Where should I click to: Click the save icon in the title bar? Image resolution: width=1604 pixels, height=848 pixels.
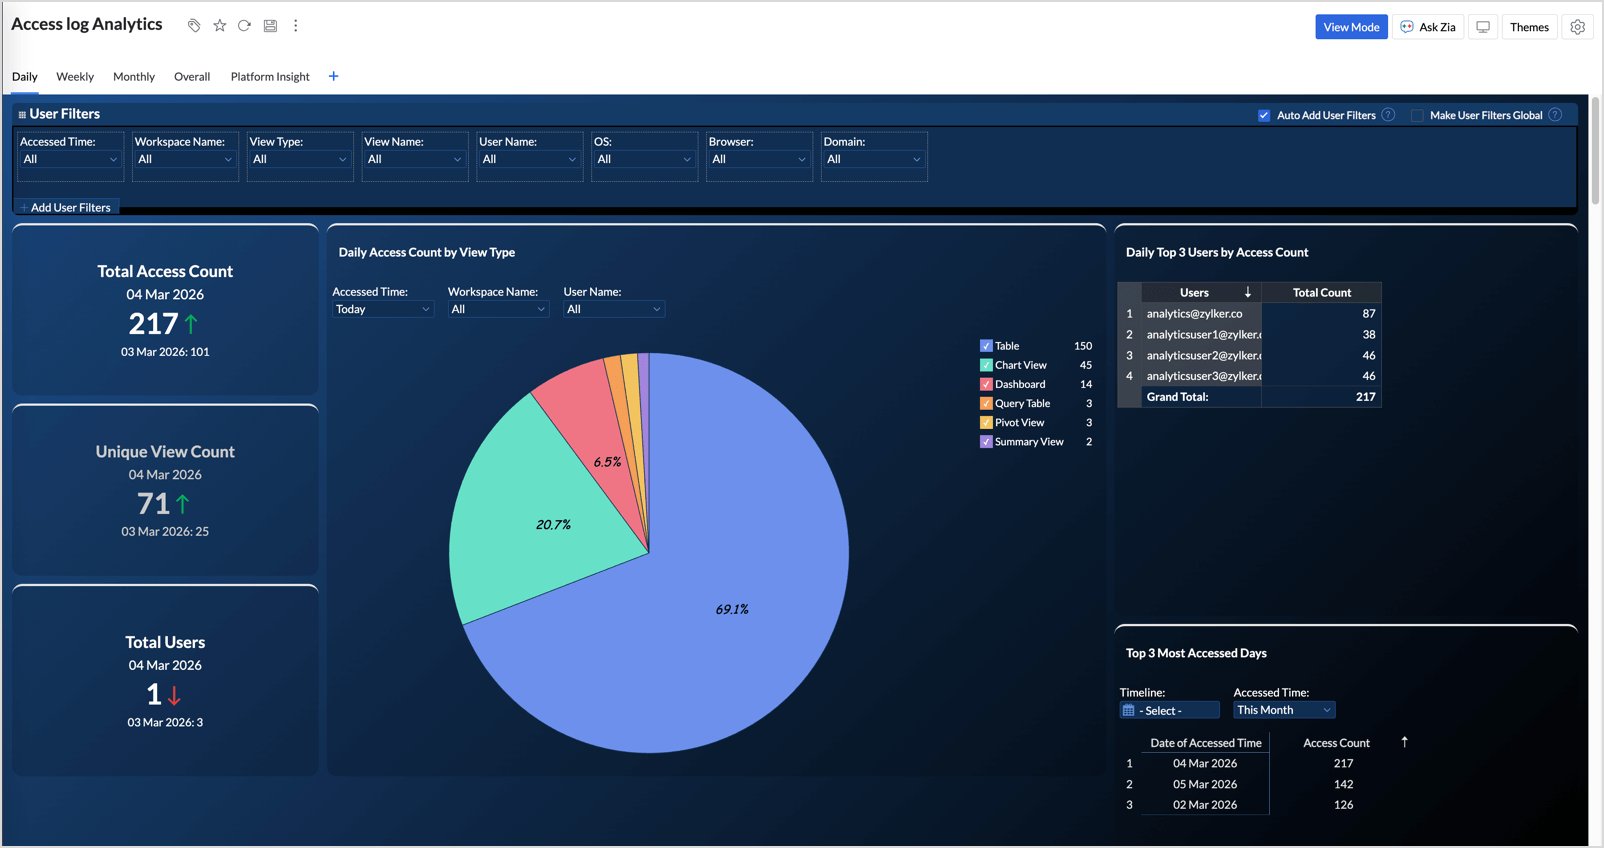click(270, 26)
